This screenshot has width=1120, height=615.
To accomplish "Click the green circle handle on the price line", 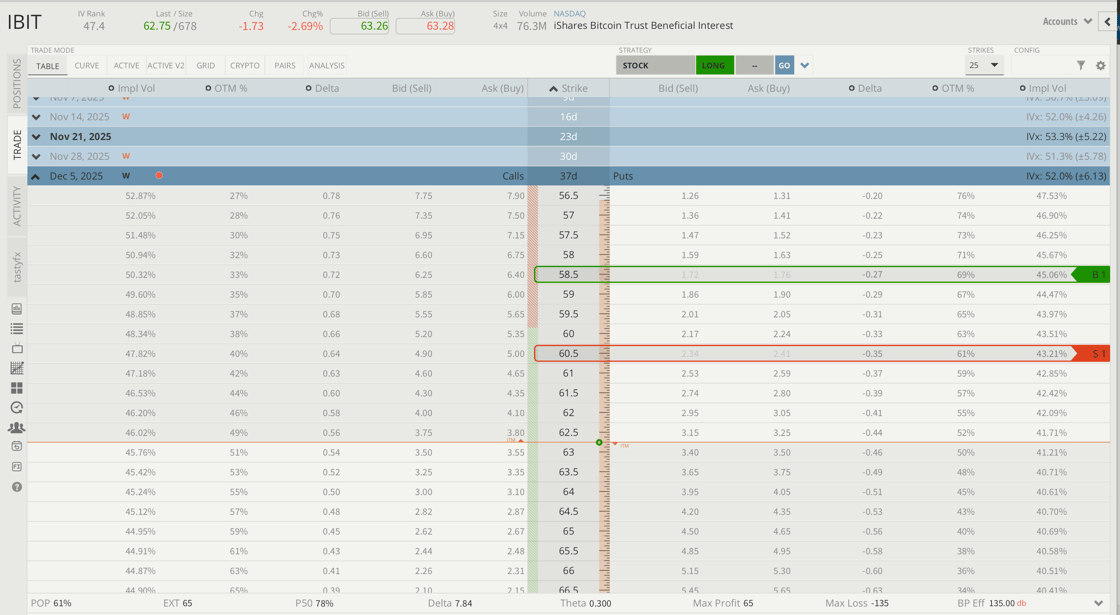I will [x=599, y=442].
